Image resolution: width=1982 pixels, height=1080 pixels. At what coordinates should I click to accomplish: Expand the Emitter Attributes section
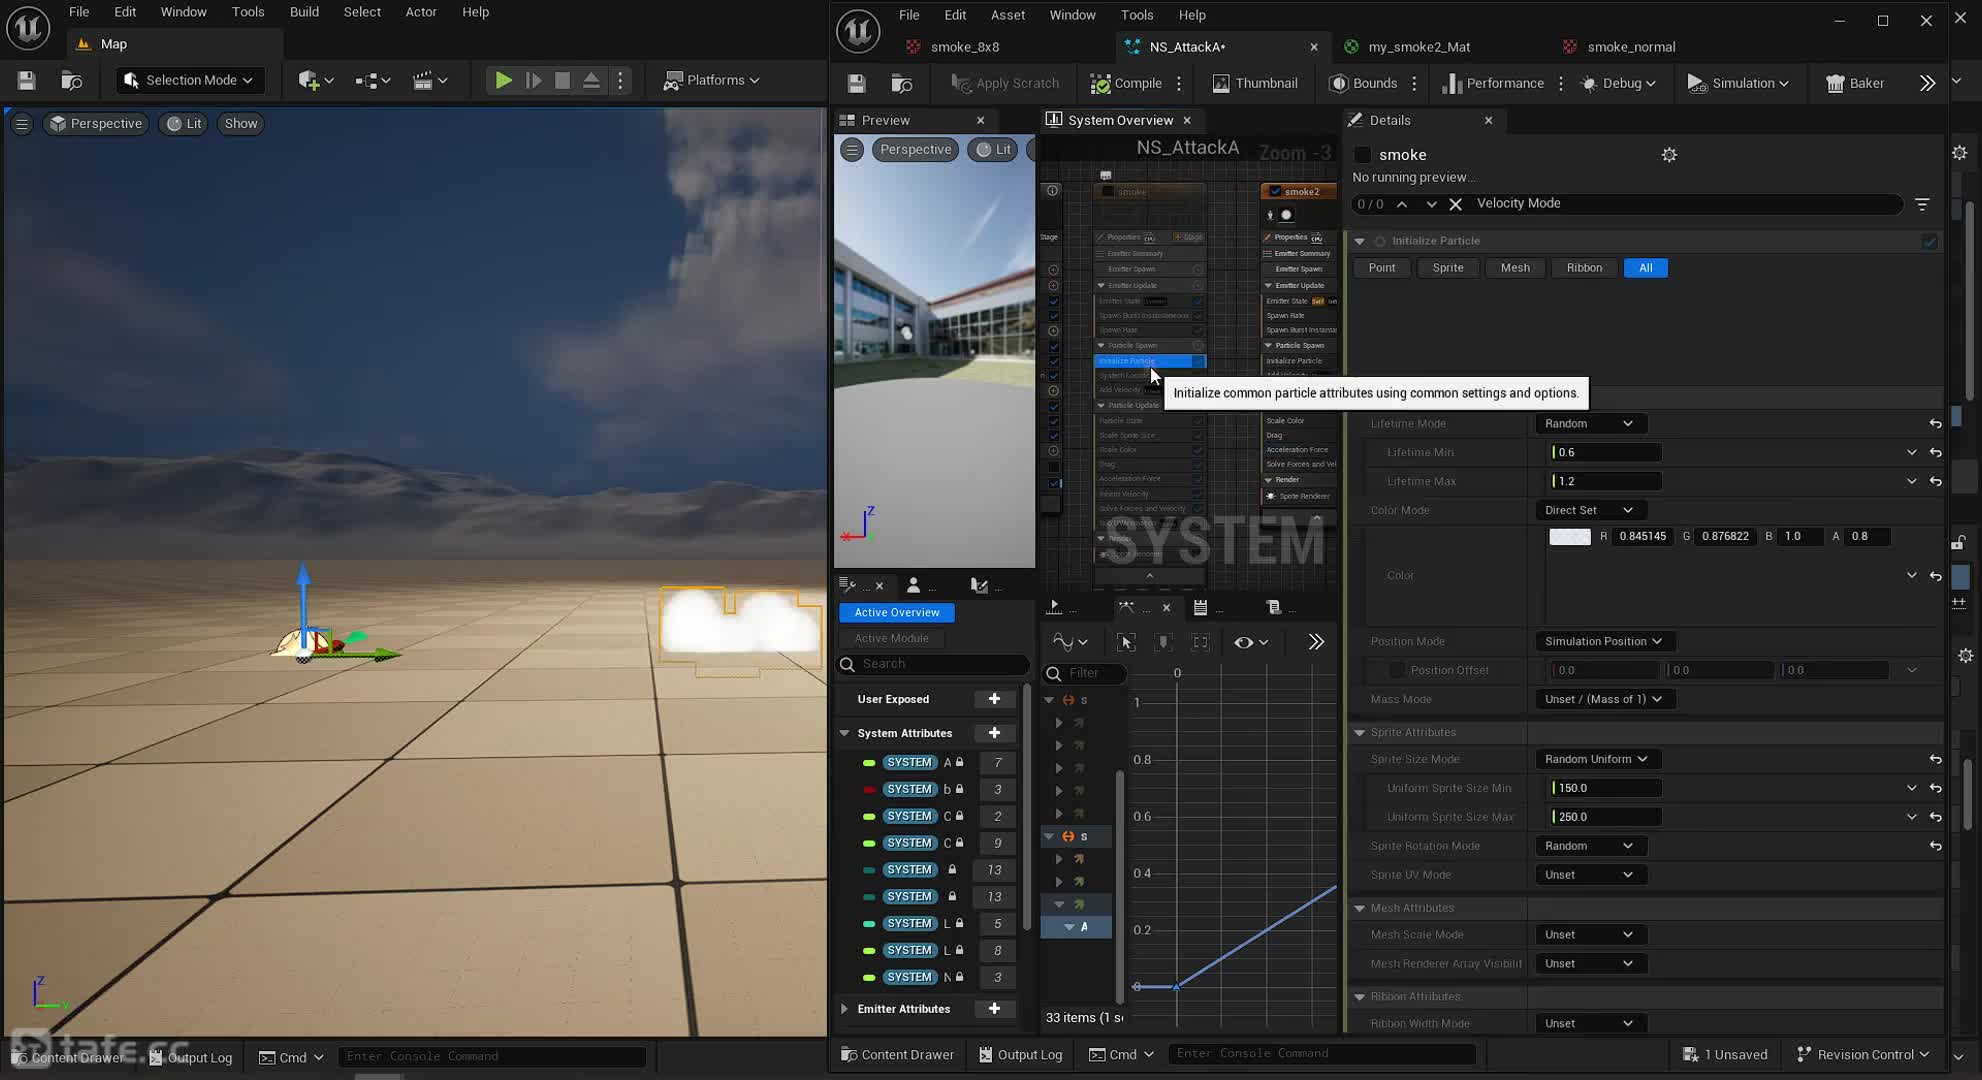[x=844, y=1009]
